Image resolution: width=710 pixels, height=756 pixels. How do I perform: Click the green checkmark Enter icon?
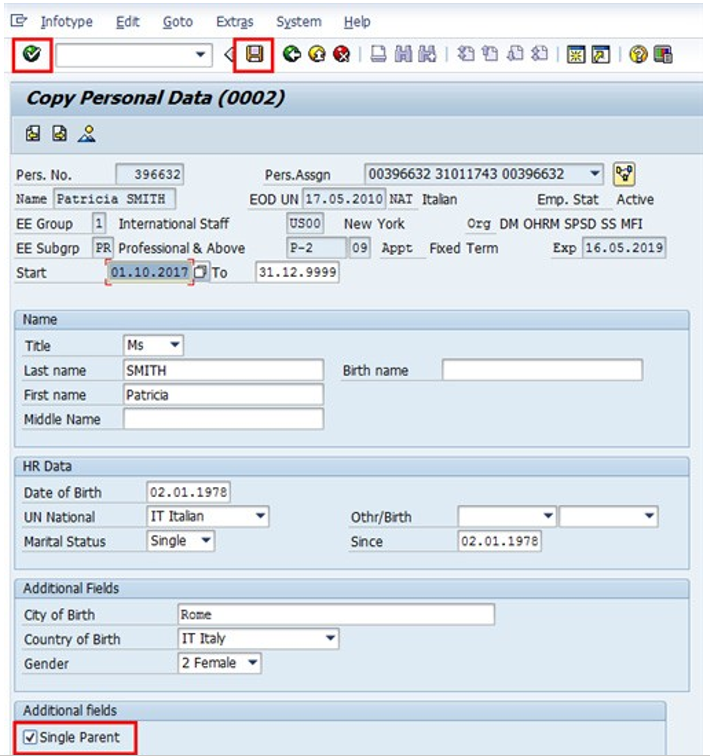(32, 54)
